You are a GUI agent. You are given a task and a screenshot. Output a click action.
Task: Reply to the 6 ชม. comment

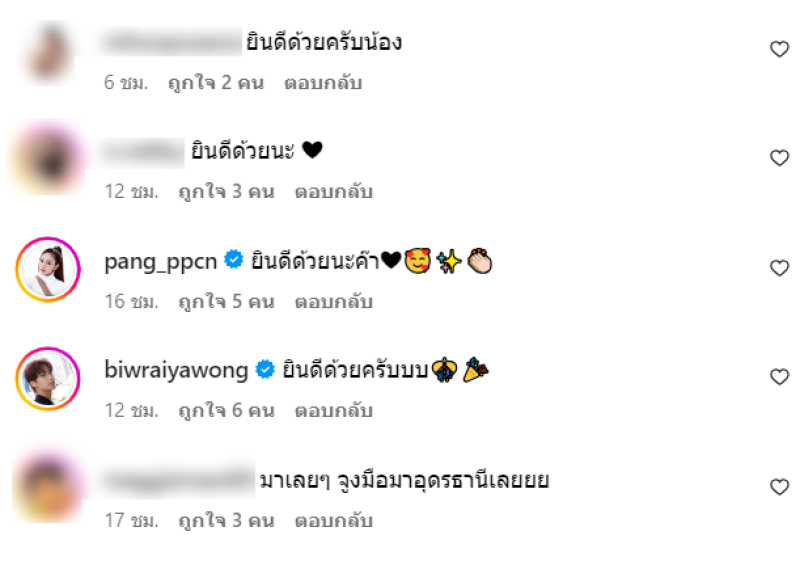(x=323, y=83)
